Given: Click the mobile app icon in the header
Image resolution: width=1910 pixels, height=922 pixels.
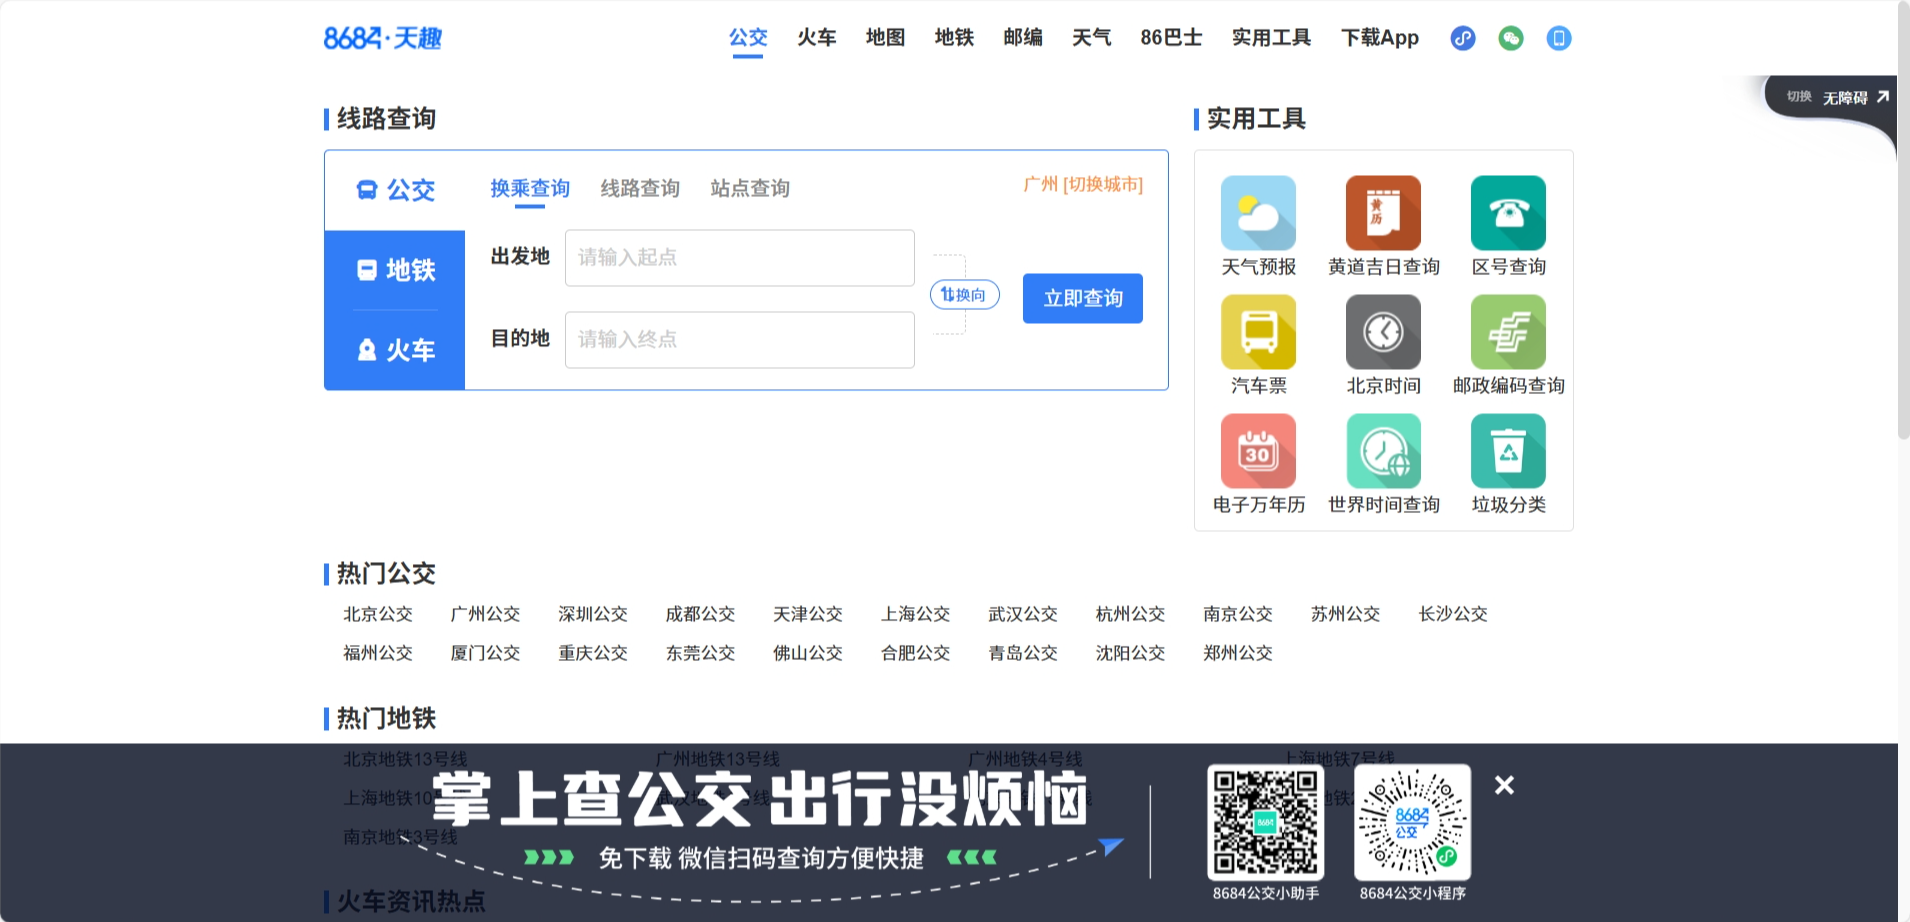Looking at the screenshot, I should (x=1558, y=37).
